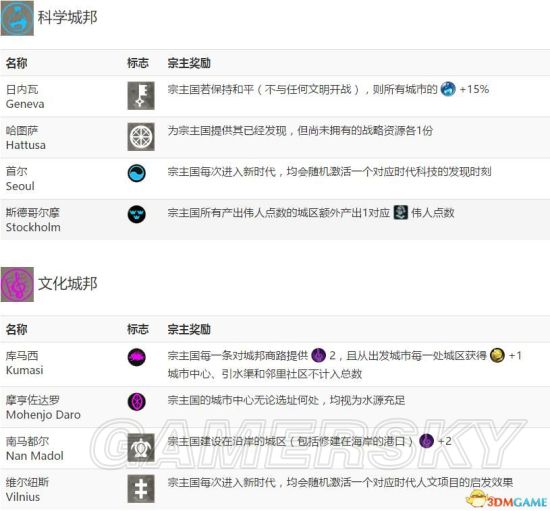Click the 名称 header in science table
Image resolution: width=550 pixels, height=511 pixels.
[16, 63]
